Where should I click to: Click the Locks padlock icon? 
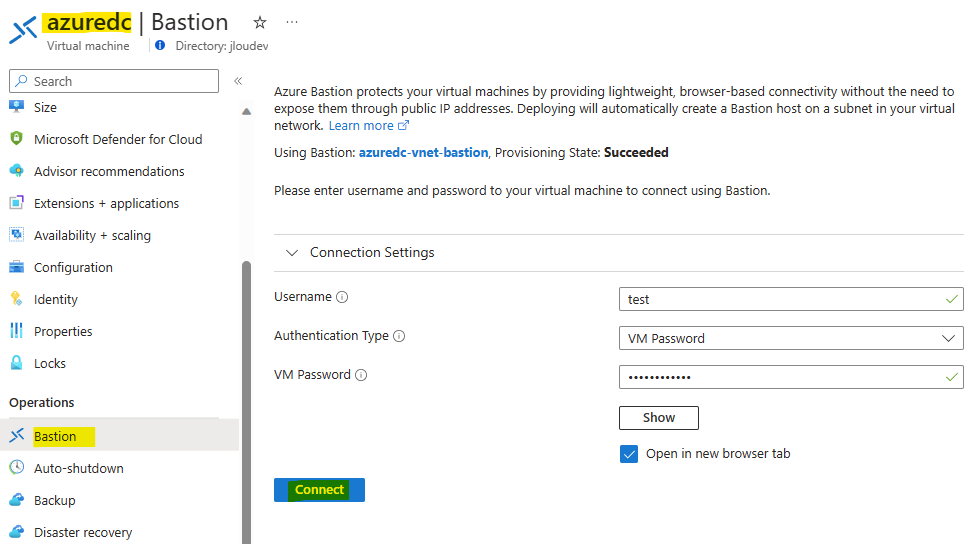click(x=17, y=363)
